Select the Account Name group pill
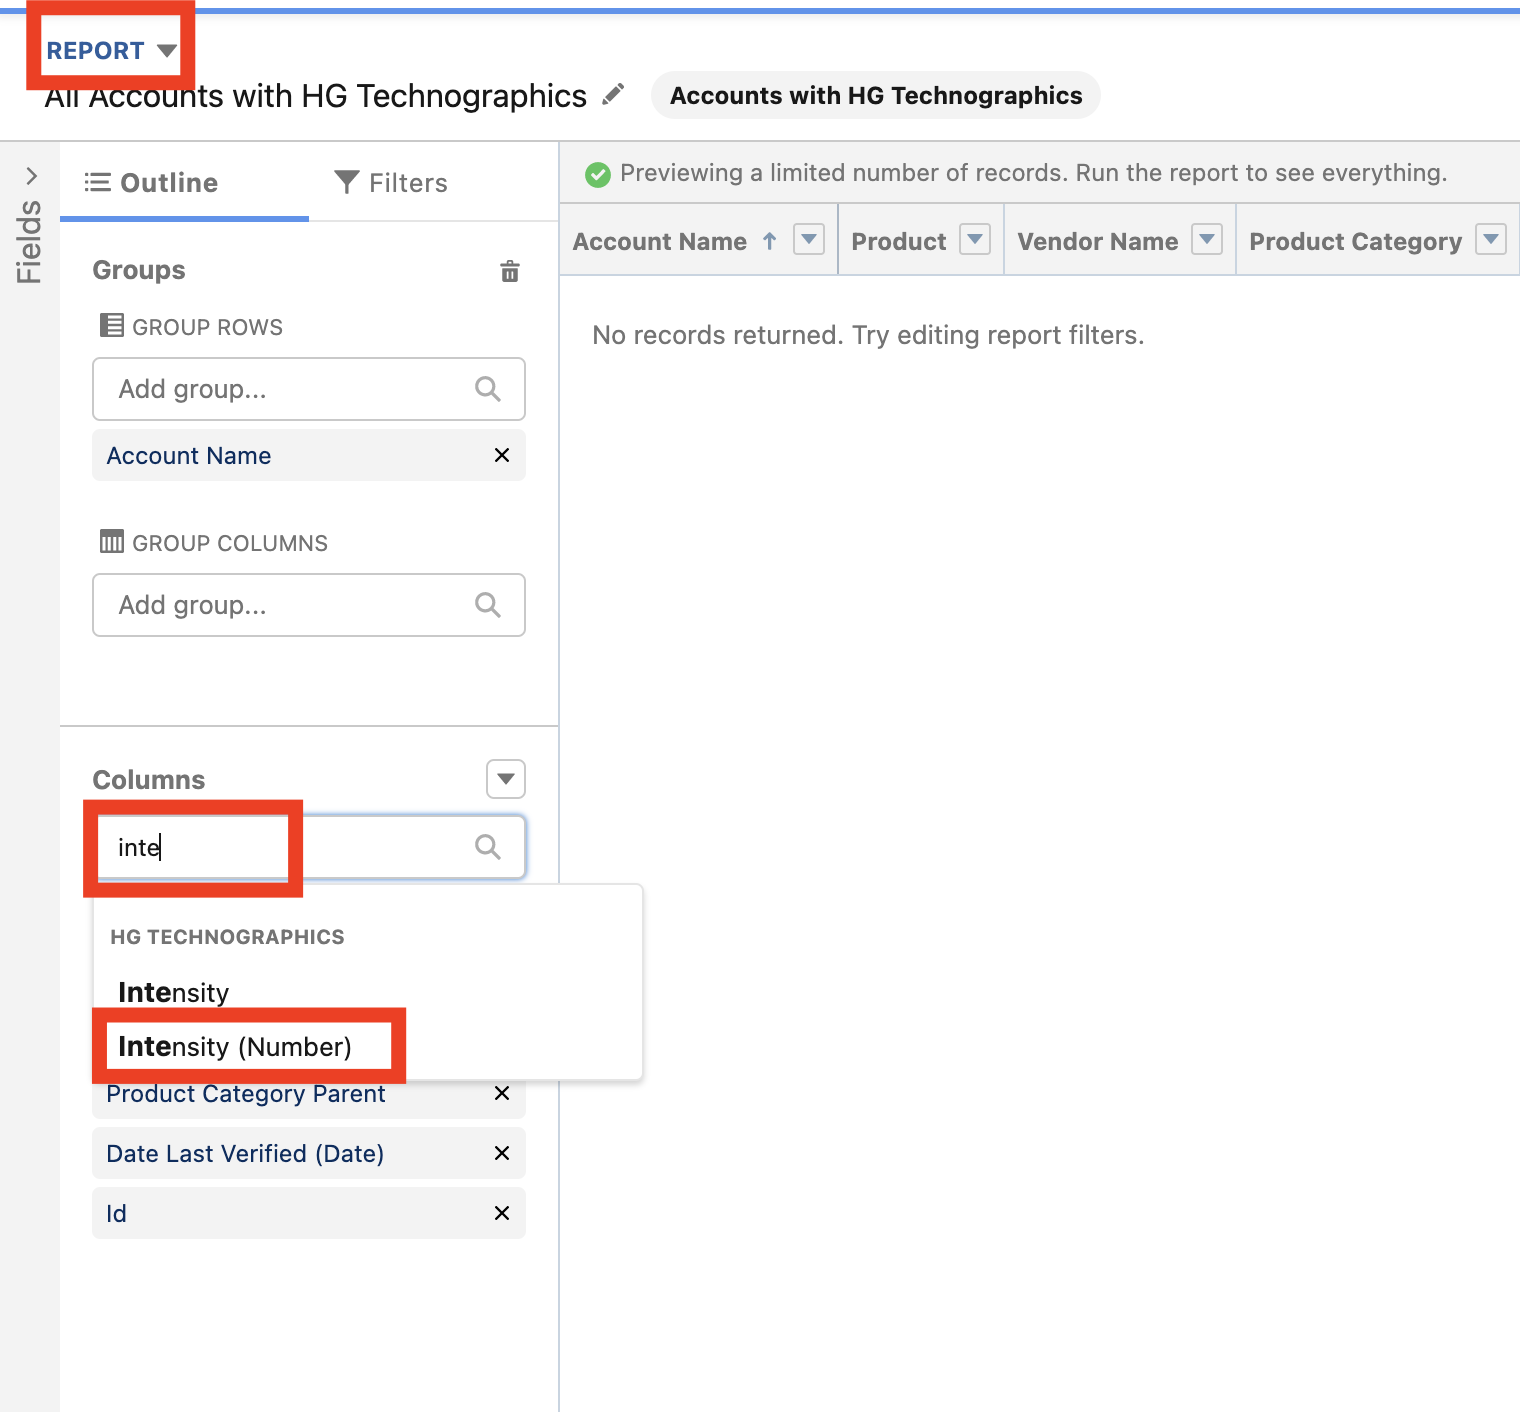Viewport: 1520px width, 1412px height. [309, 455]
